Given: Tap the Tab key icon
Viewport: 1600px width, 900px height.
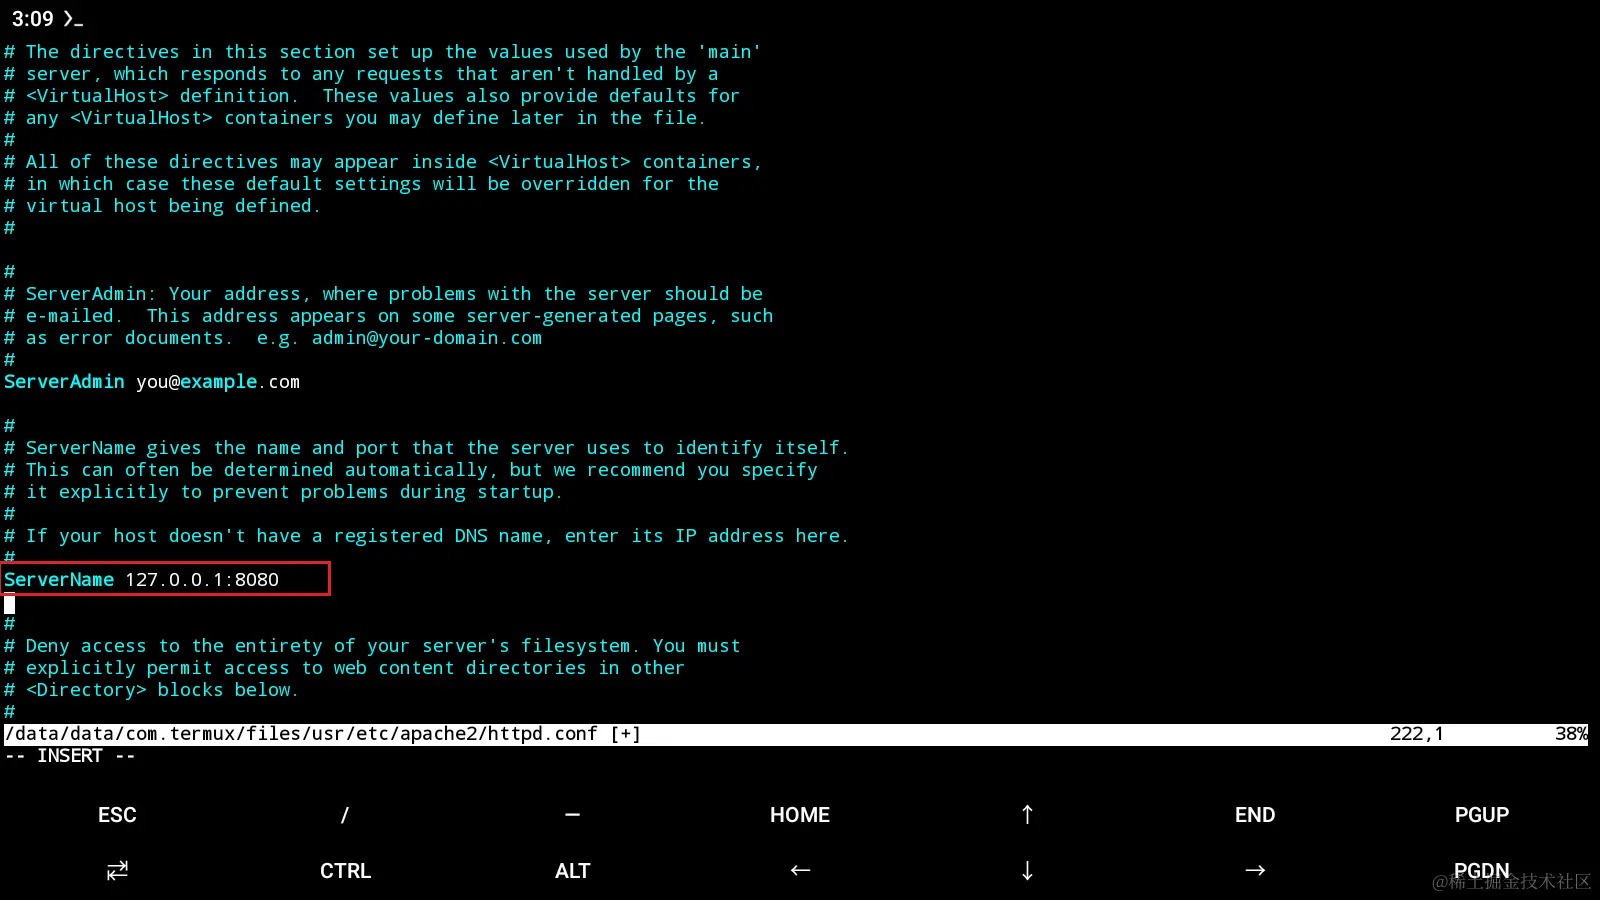Looking at the screenshot, I should [117, 871].
